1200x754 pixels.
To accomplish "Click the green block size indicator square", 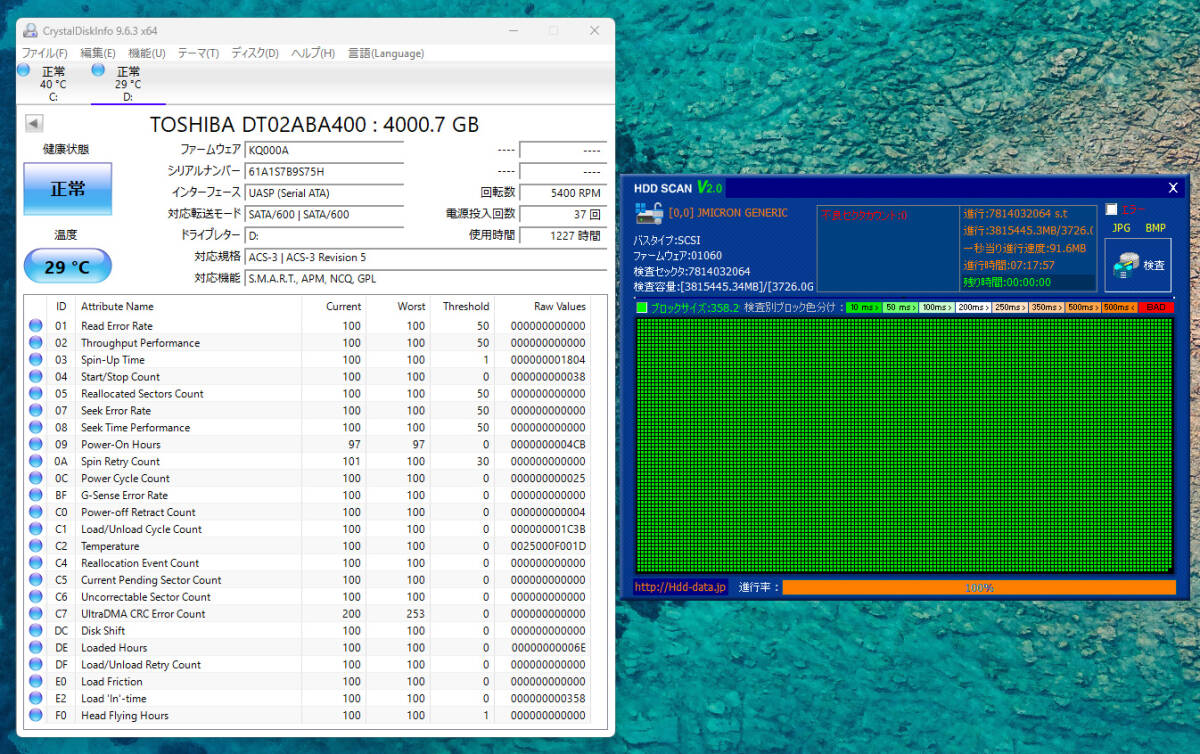I will pyautogui.click(x=642, y=308).
